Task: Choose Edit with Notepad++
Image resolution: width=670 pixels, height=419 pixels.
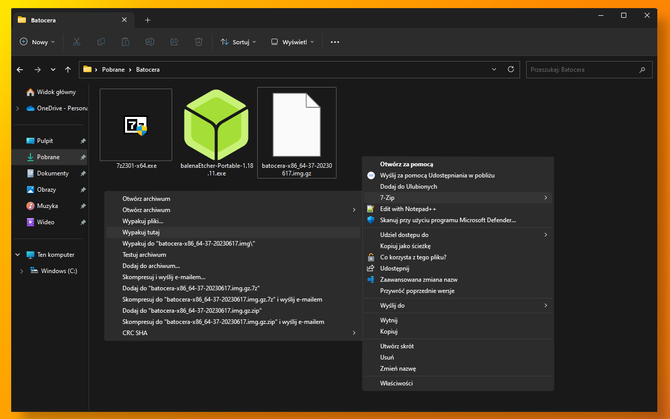Action: click(x=458, y=209)
